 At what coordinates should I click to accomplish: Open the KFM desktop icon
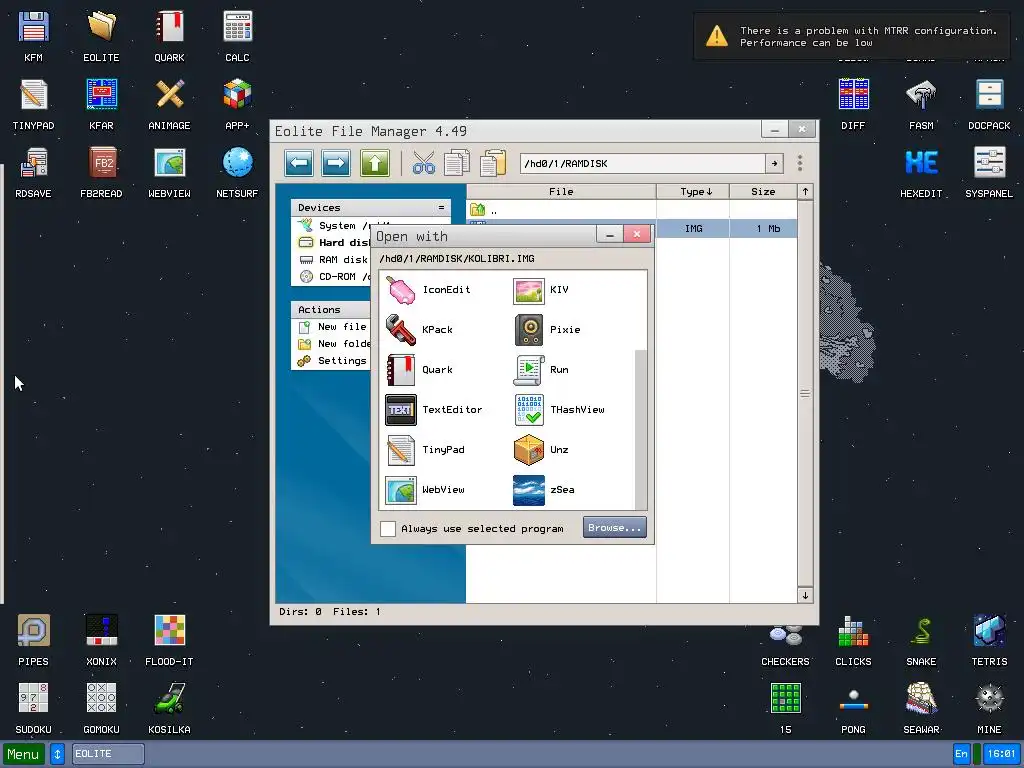point(33,36)
